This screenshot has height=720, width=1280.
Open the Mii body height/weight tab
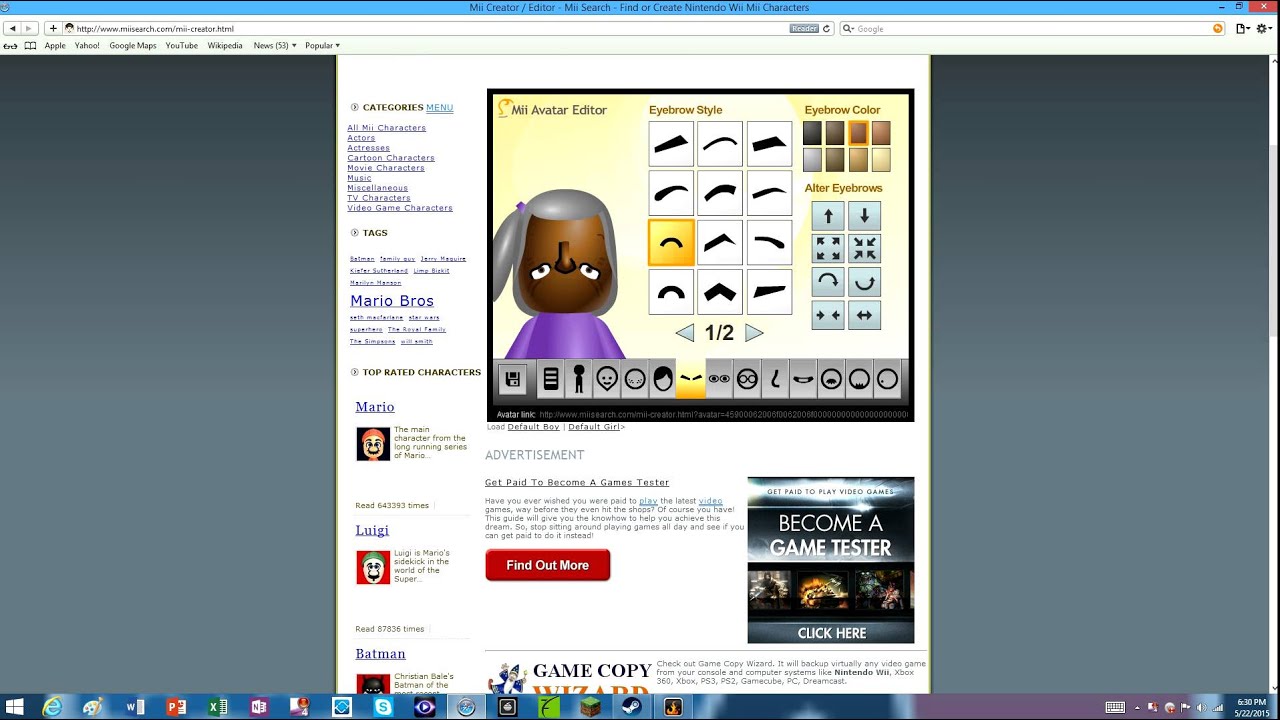coord(578,379)
